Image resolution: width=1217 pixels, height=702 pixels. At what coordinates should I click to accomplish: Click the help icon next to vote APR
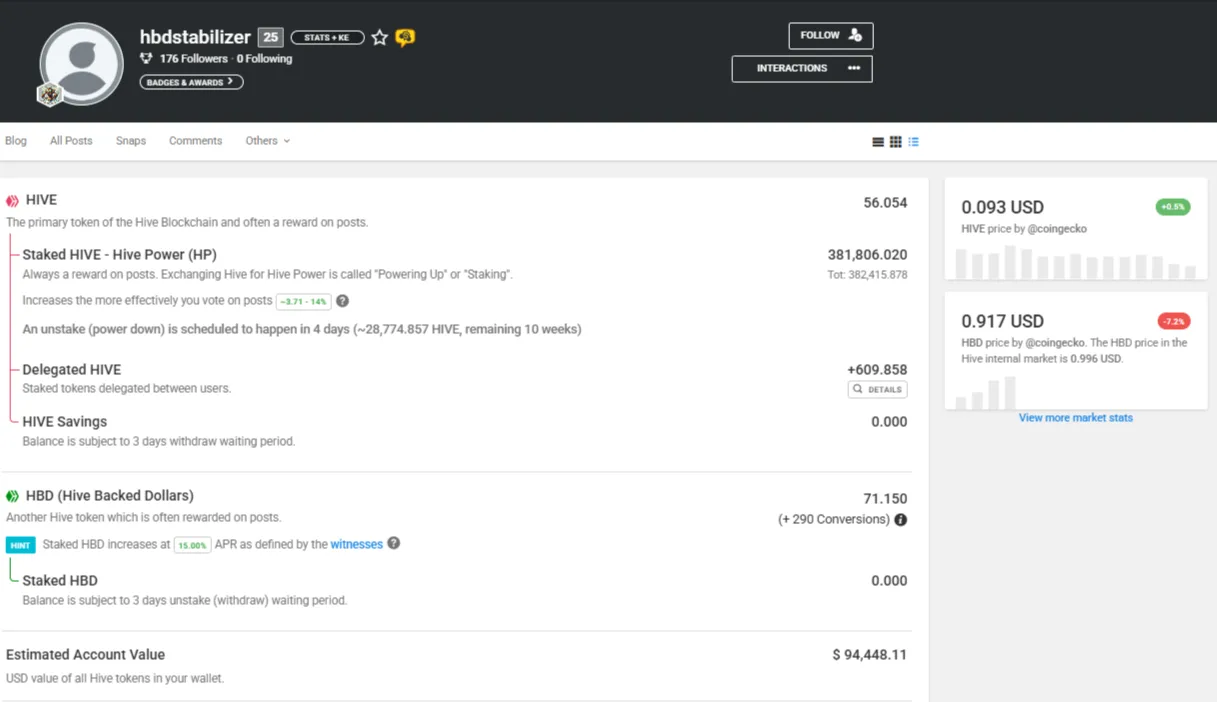(342, 301)
